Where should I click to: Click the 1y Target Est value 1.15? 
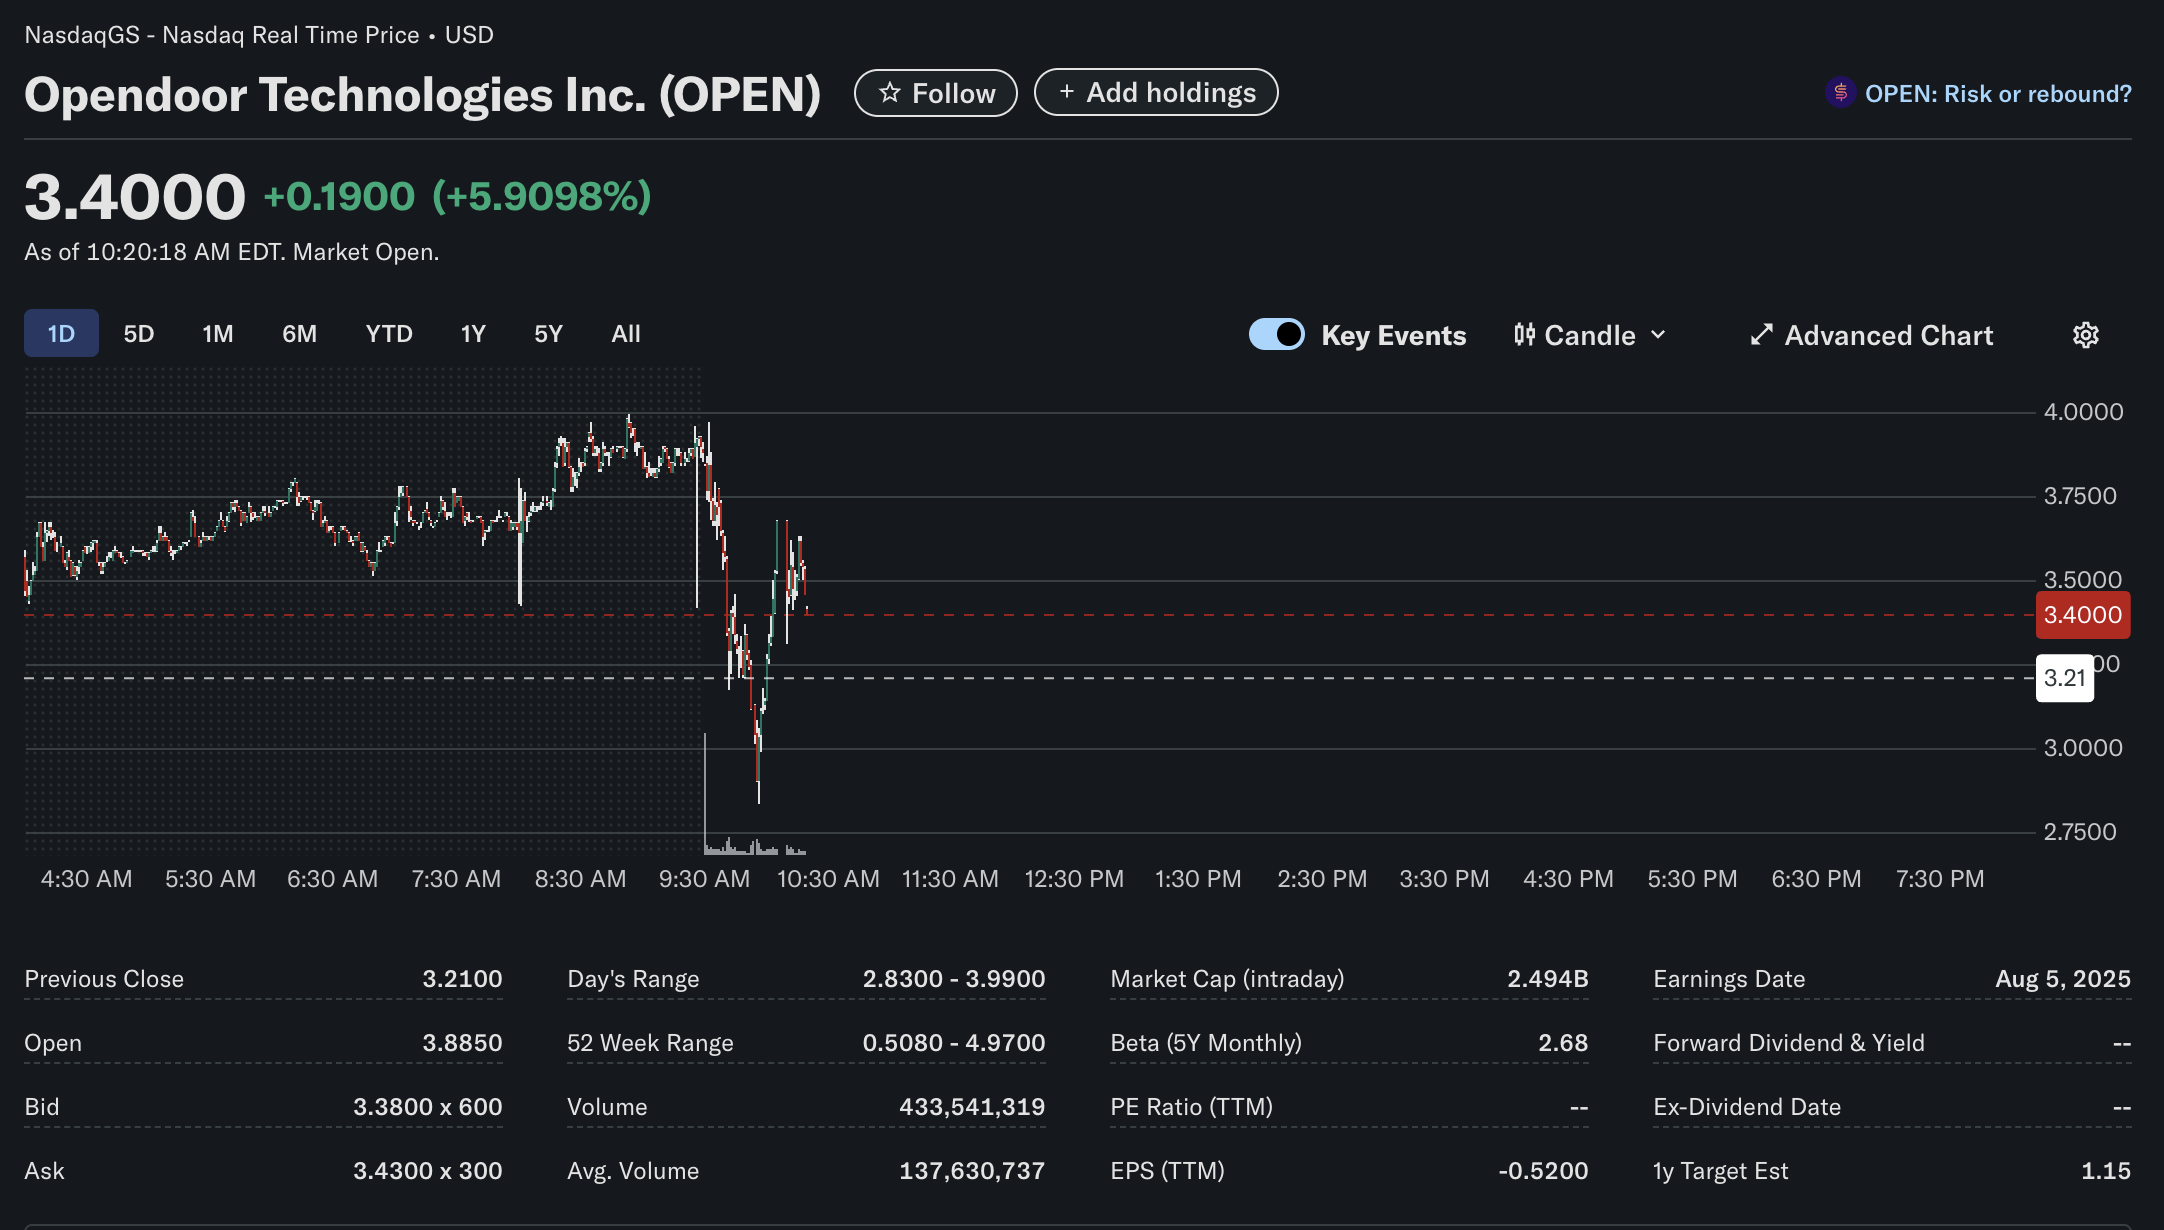coord(2106,1171)
